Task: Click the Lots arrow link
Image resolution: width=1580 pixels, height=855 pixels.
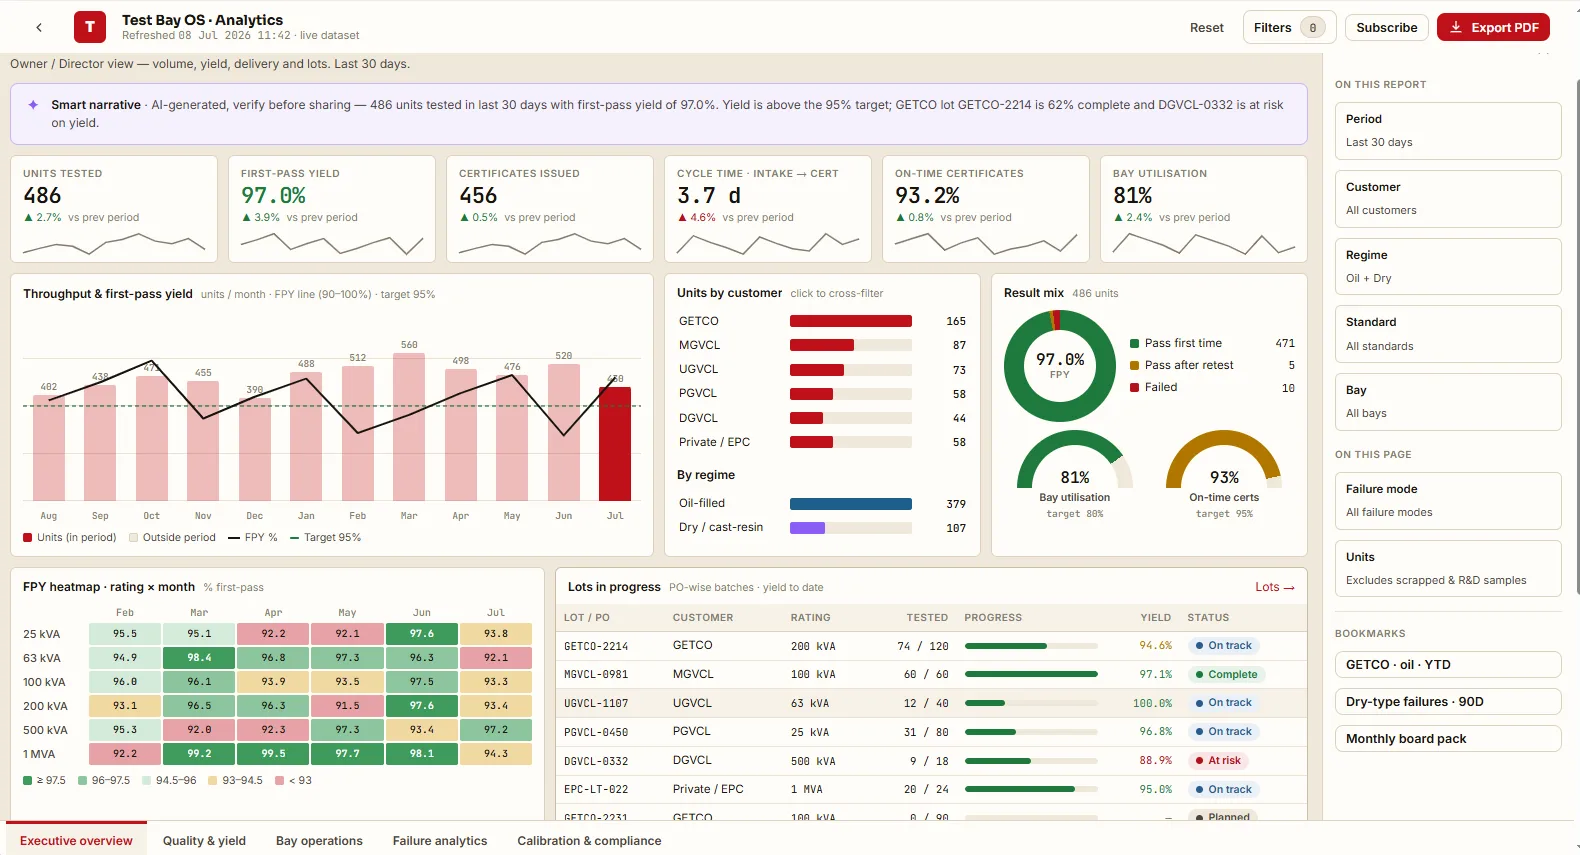Action: pyautogui.click(x=1275, y=587)
